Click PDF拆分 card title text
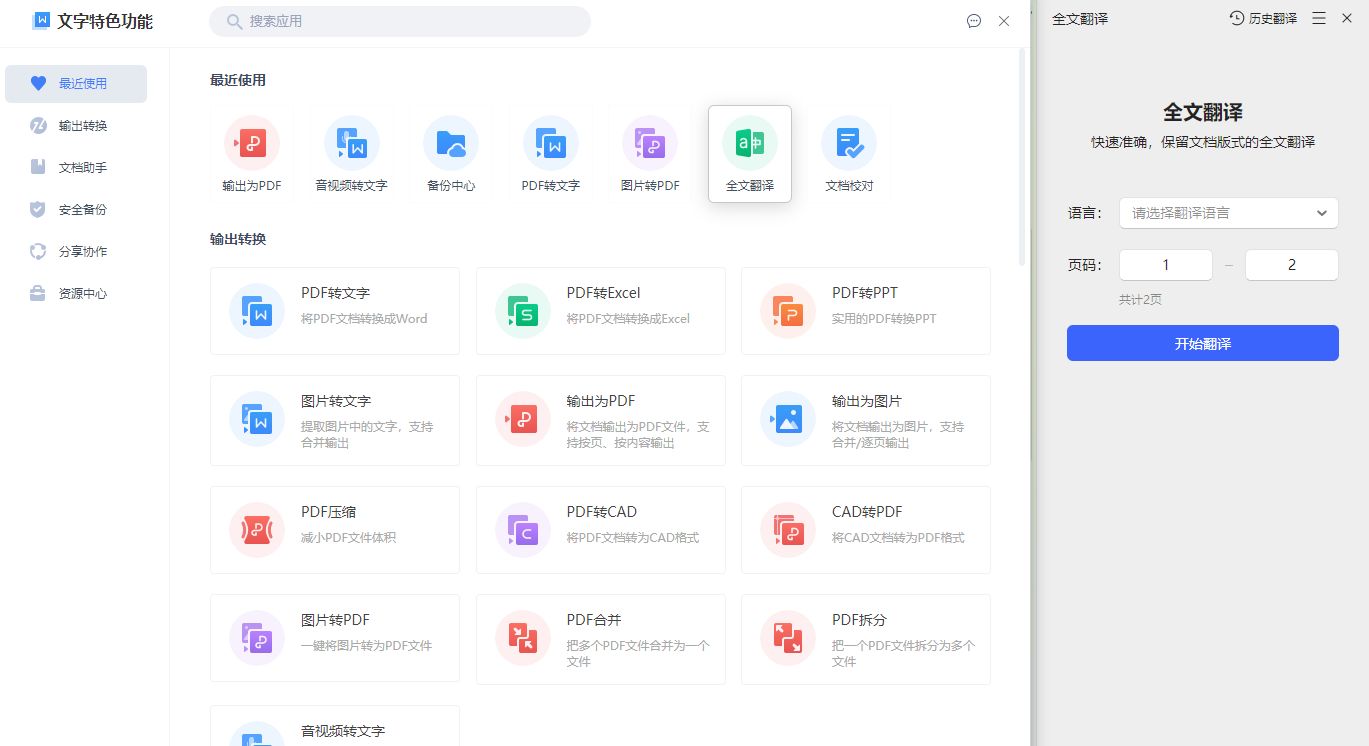 859,620
